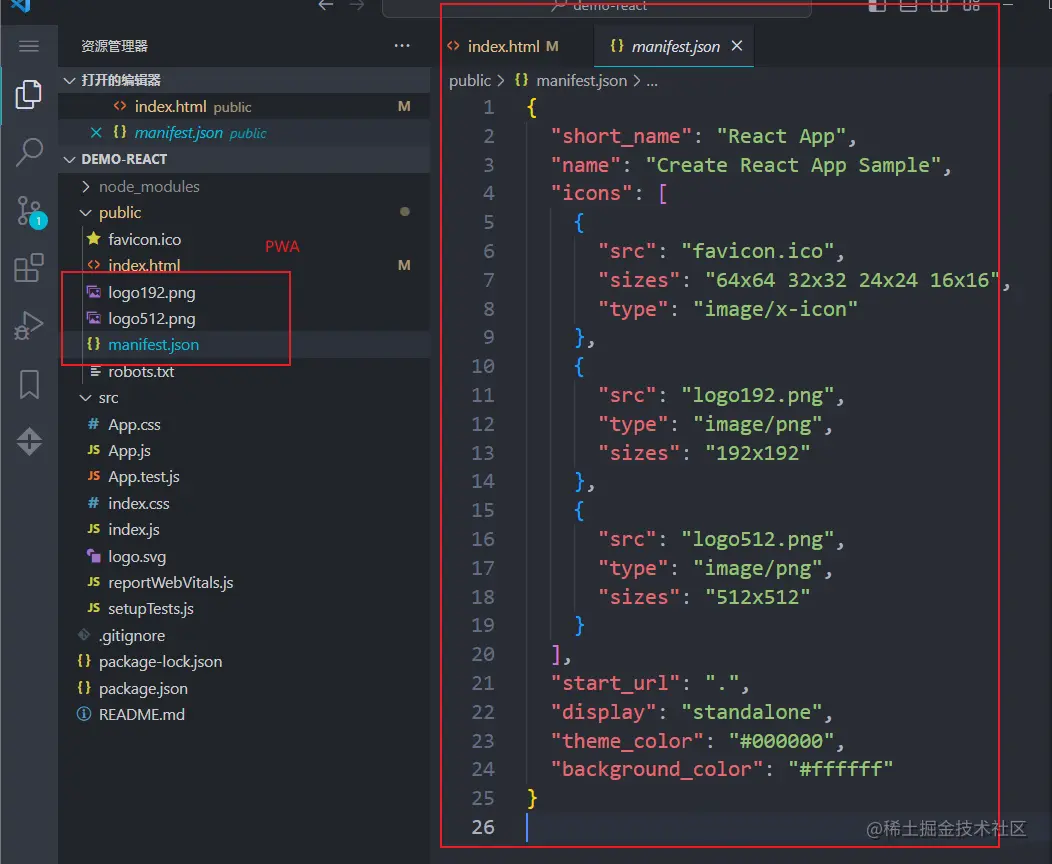Click the "#000000" theme color value
Screen dimensions: 1052x864
pyautogui.click(x=781, y=741)
